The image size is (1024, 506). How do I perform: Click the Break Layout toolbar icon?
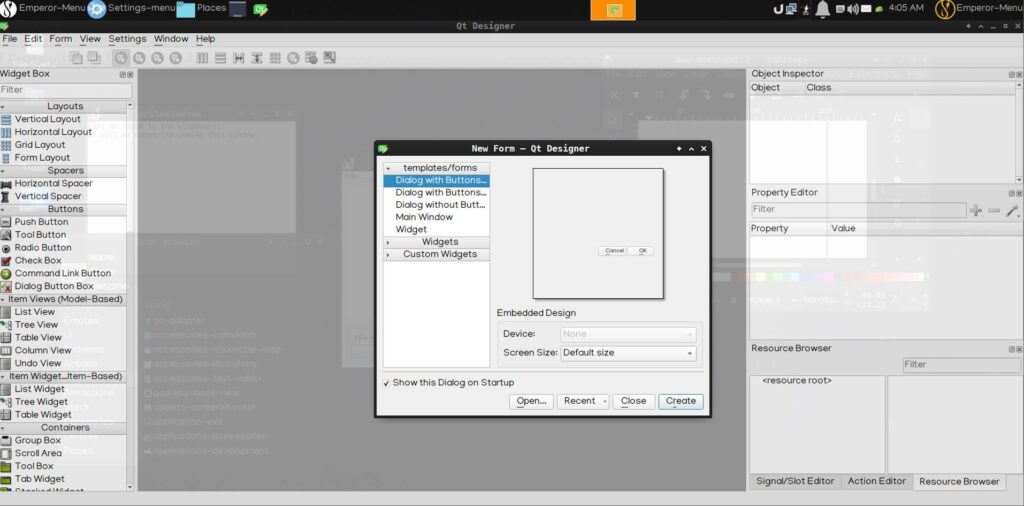(x=311, y=57)
